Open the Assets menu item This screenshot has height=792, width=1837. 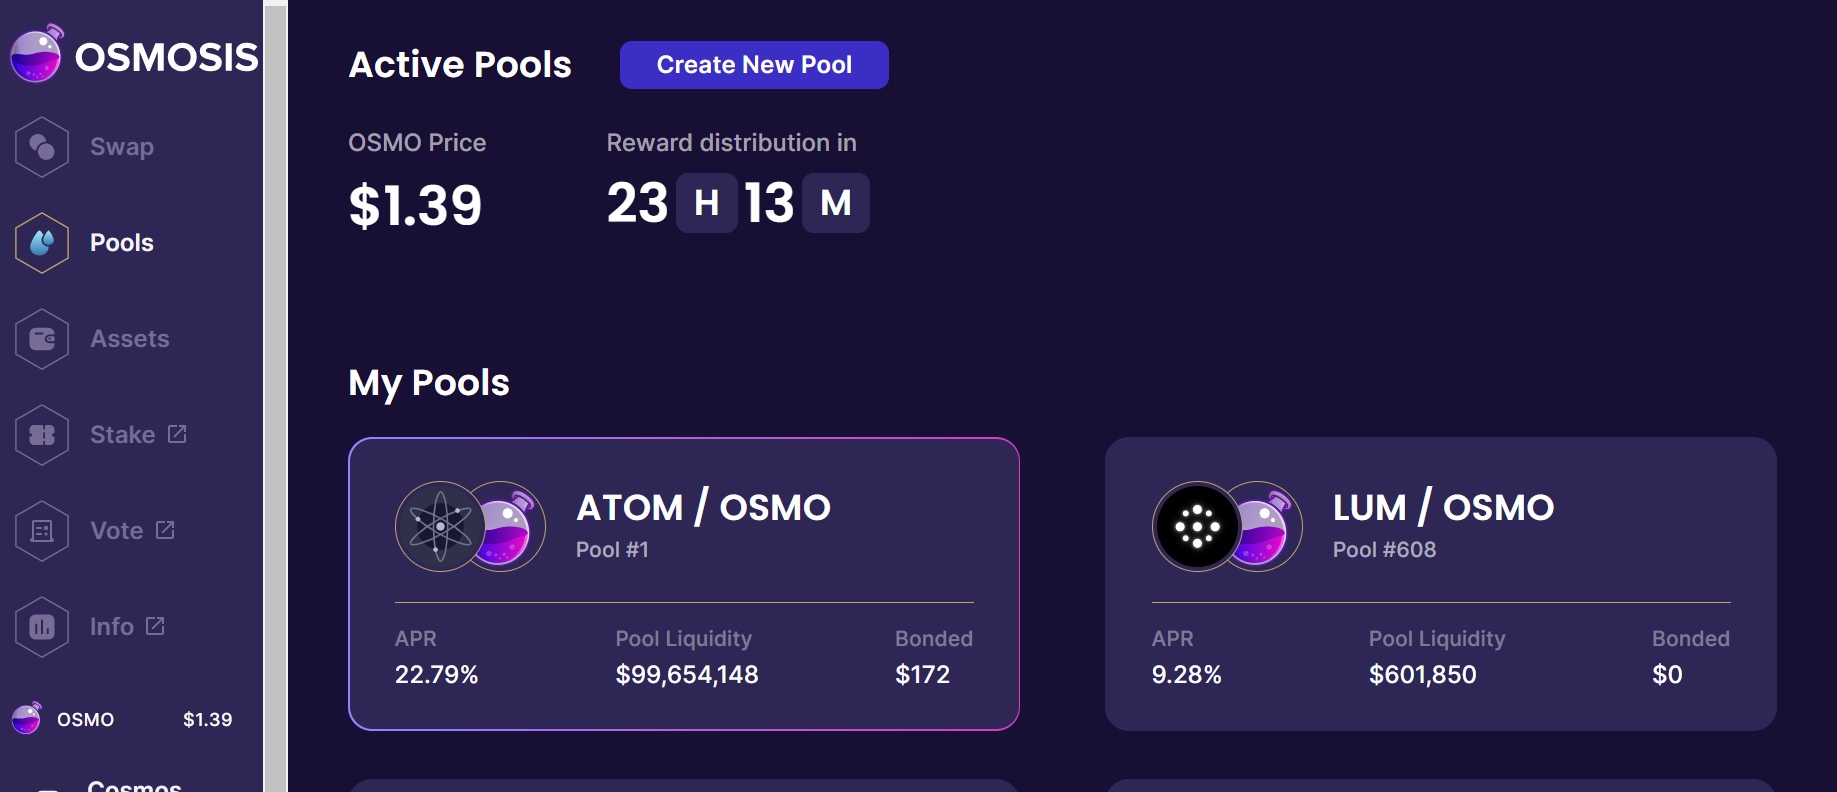tap(130, 339)
